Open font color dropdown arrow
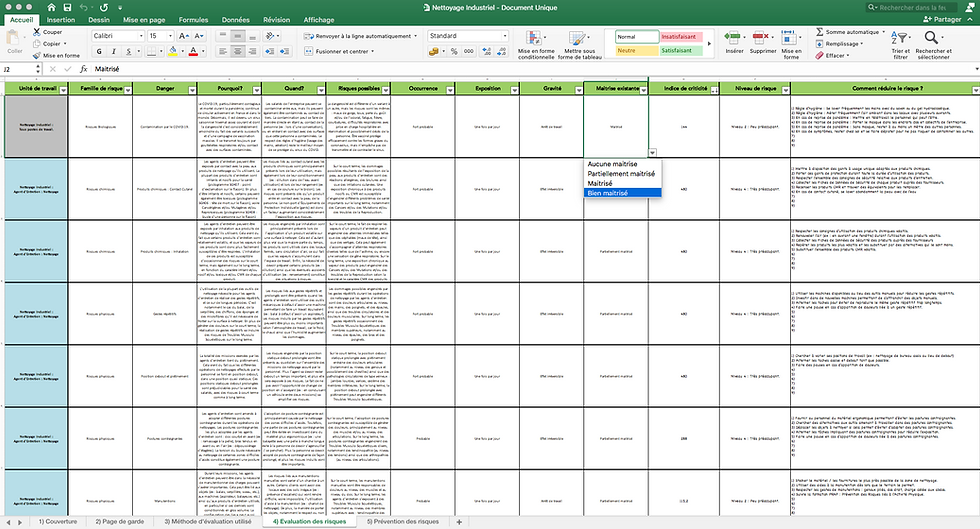980x529 pixels. point(202,52)
